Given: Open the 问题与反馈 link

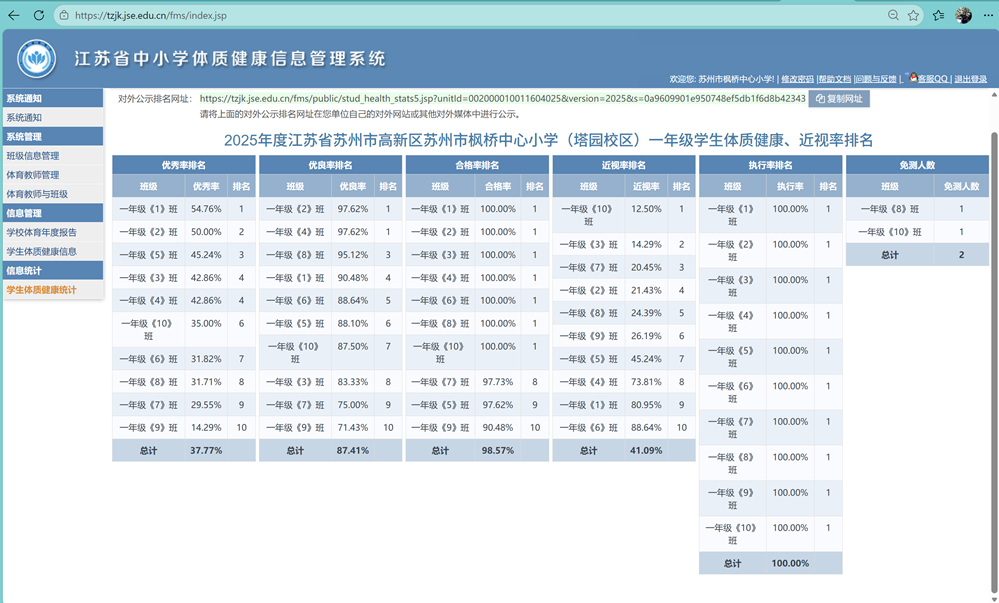Looking at the screenshot, I should pyautogui.click(x=875, y=79).
